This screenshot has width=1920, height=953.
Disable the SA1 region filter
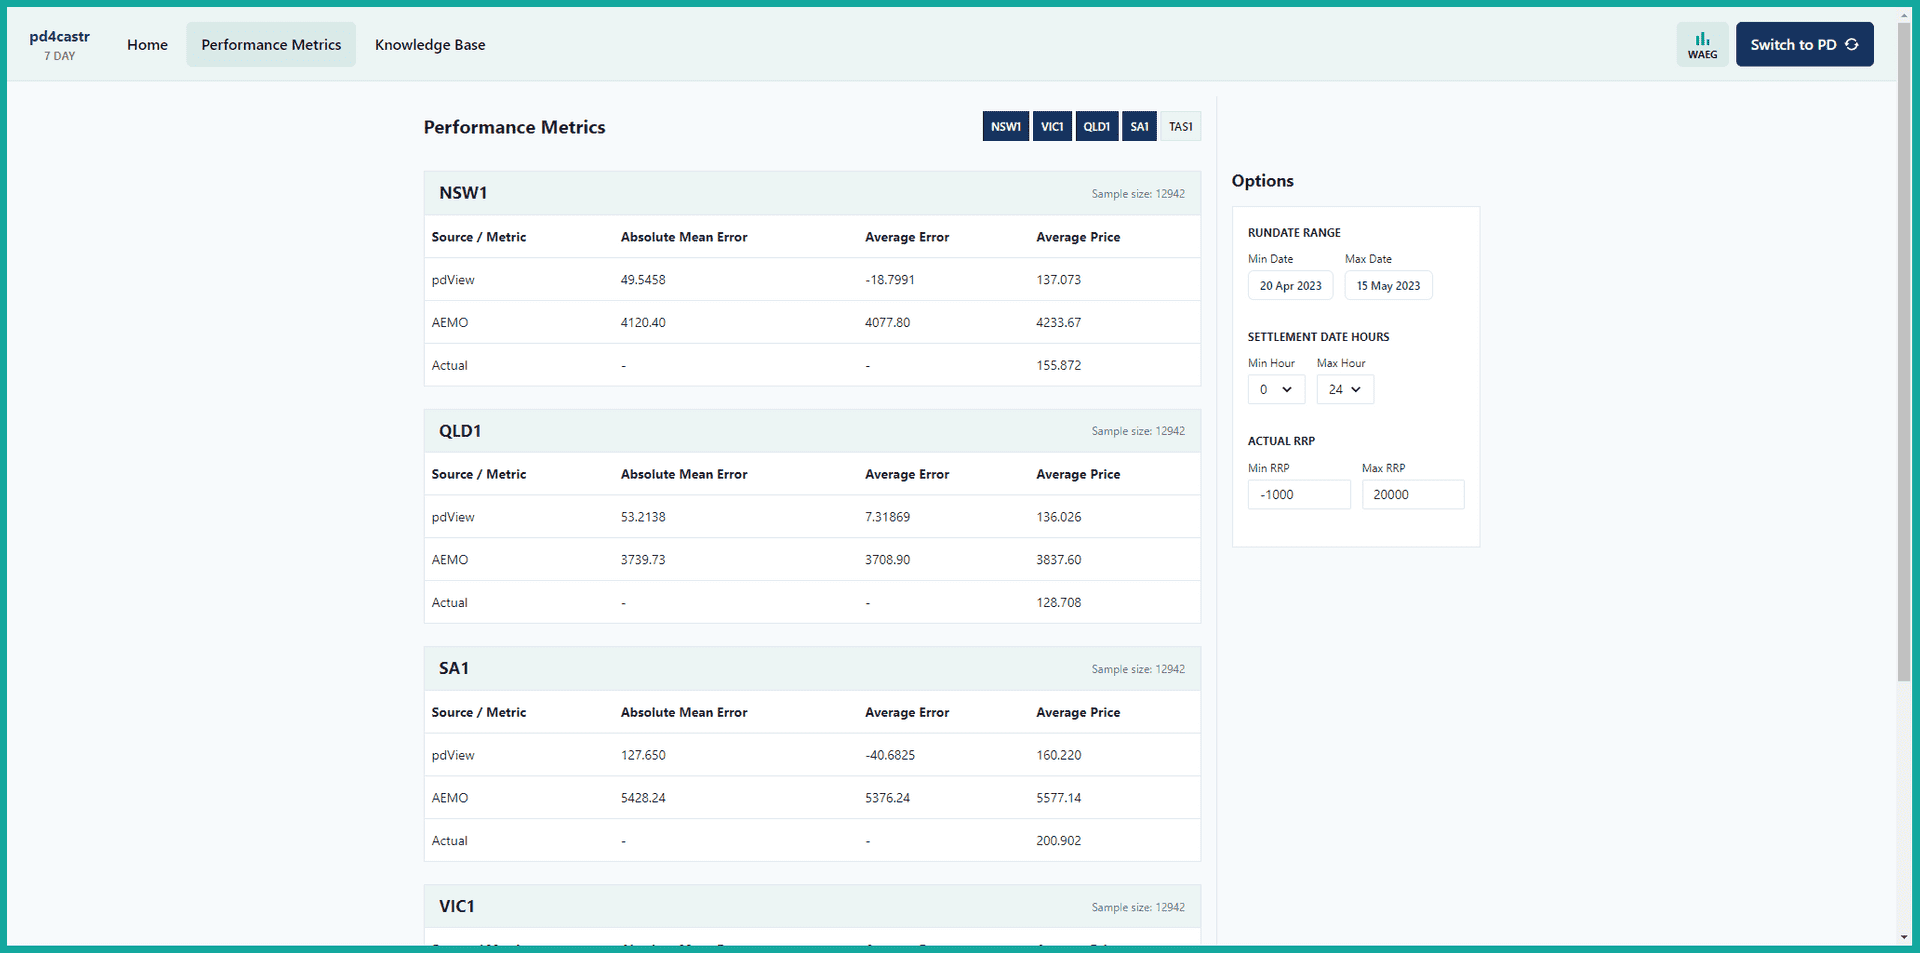(1139, 127)
